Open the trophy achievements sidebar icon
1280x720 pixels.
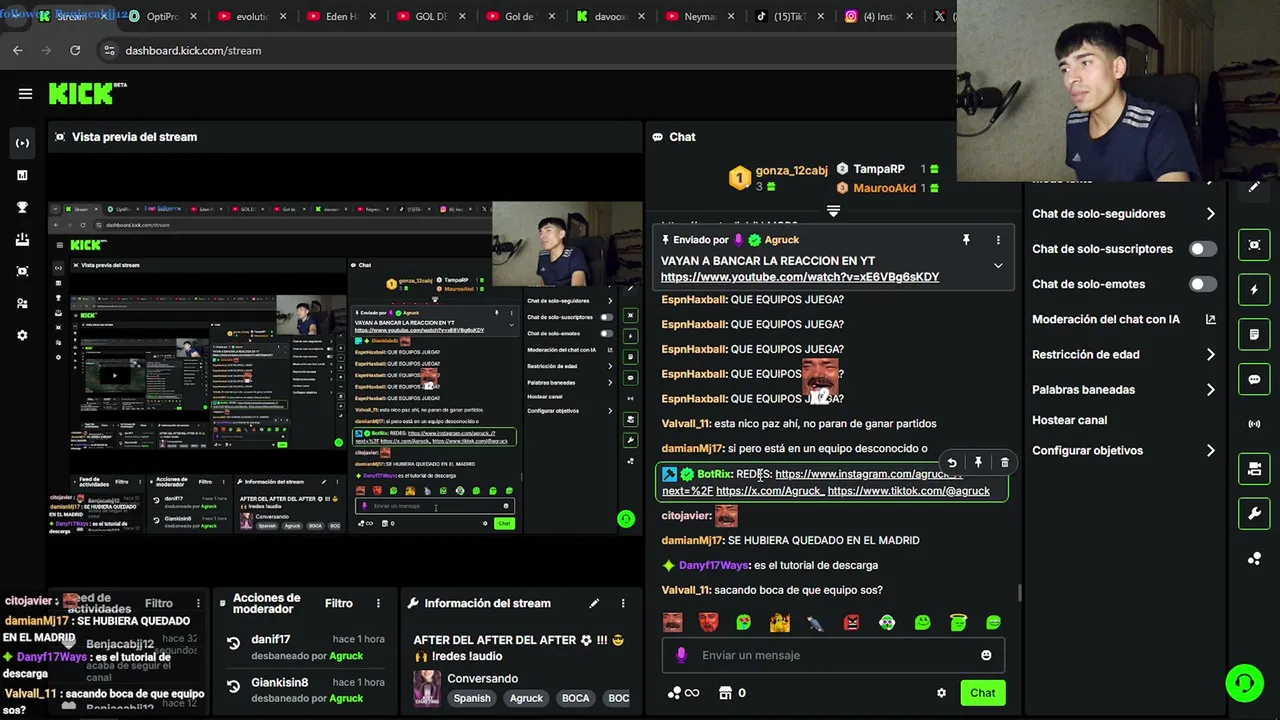pos(22,207)
